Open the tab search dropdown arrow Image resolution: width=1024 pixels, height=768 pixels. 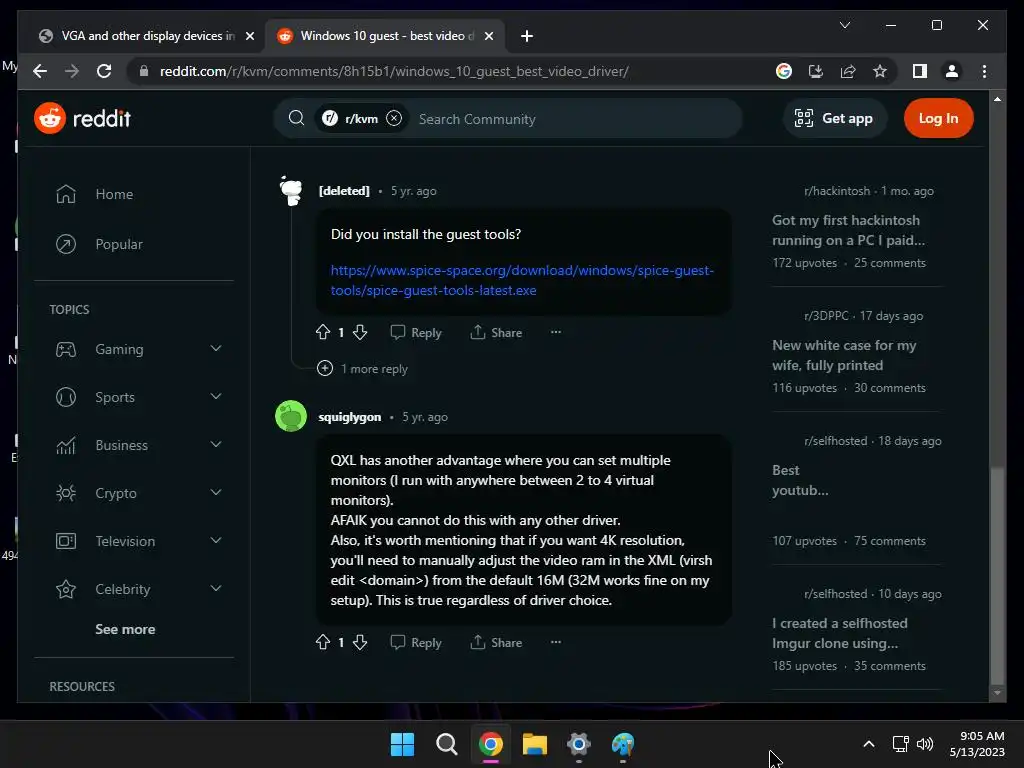coord(844,25)
